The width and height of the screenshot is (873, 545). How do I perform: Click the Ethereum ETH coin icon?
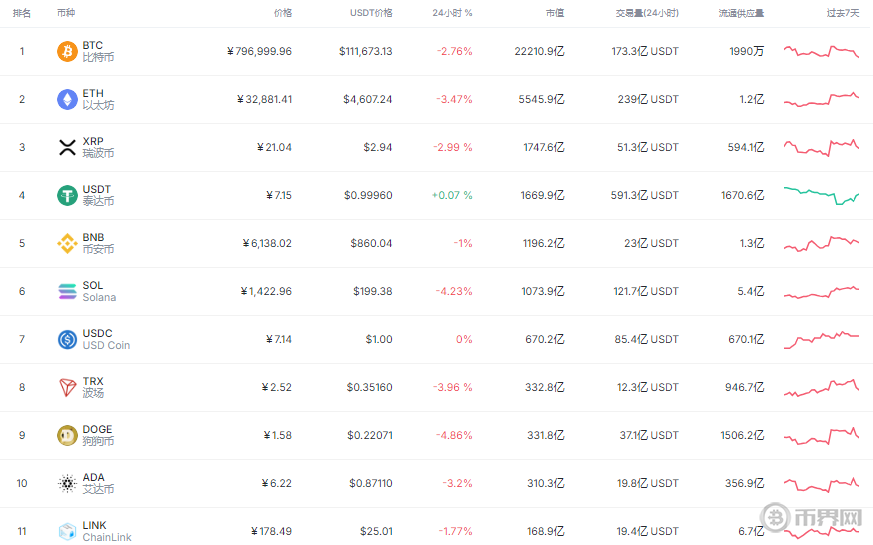pyautogui.click(x=67, y=99)
